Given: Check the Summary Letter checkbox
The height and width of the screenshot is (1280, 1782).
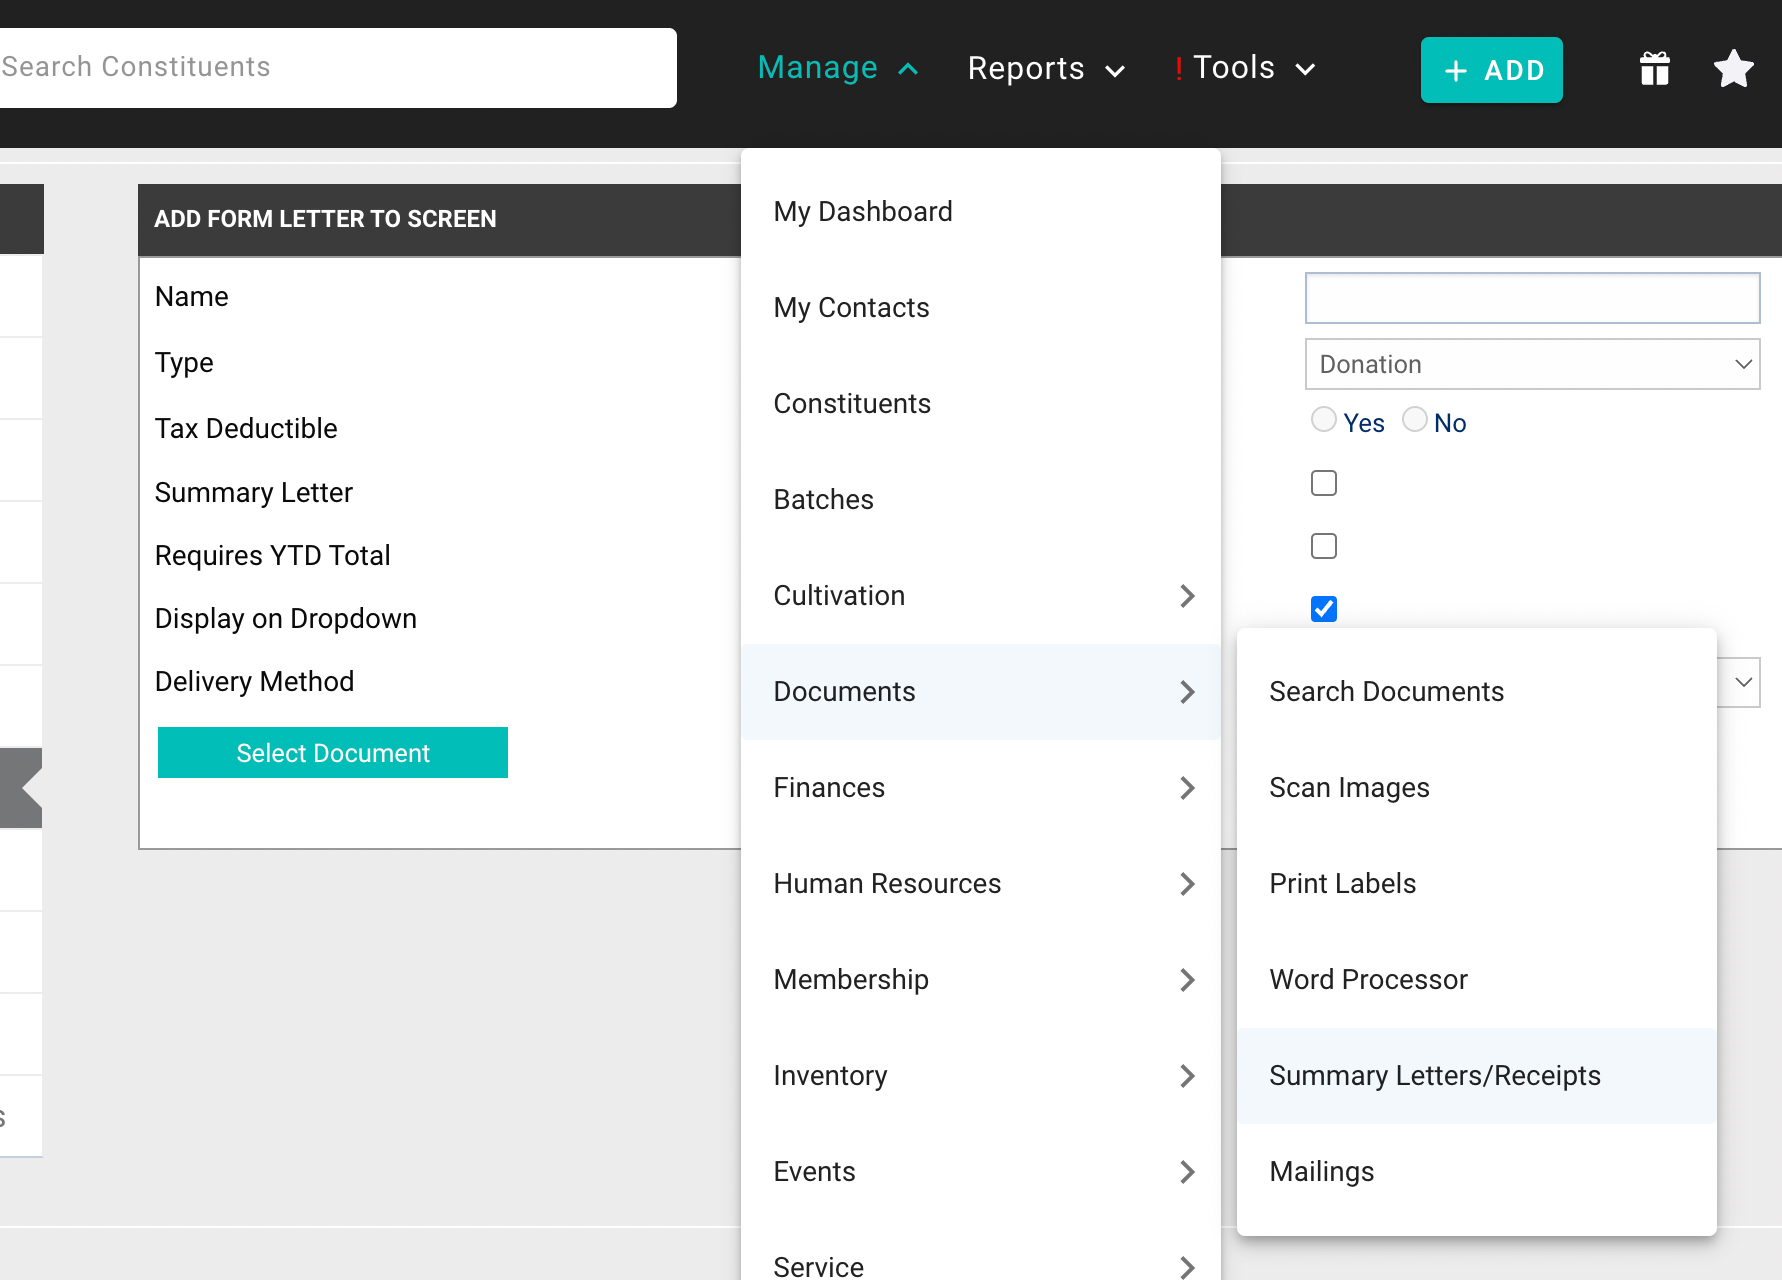Looking at the screenshot, I should coord(1324,483).
